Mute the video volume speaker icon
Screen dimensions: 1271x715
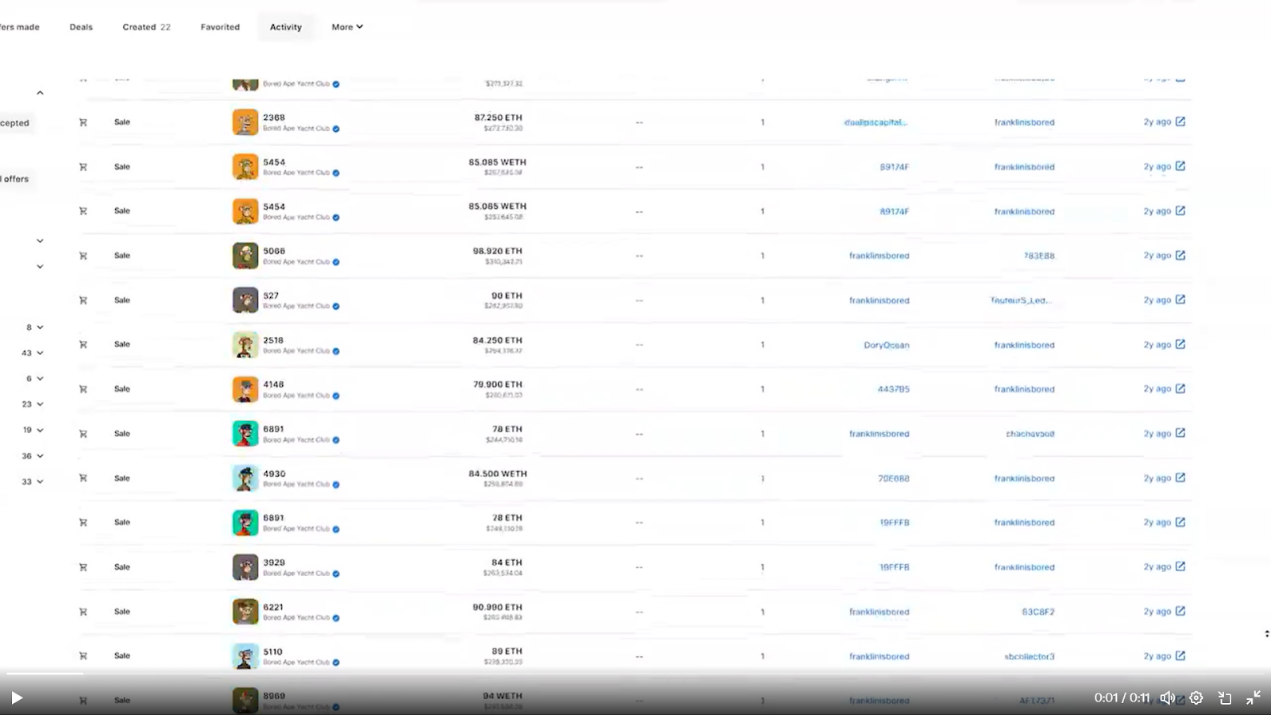click(x=1167, y=698)
